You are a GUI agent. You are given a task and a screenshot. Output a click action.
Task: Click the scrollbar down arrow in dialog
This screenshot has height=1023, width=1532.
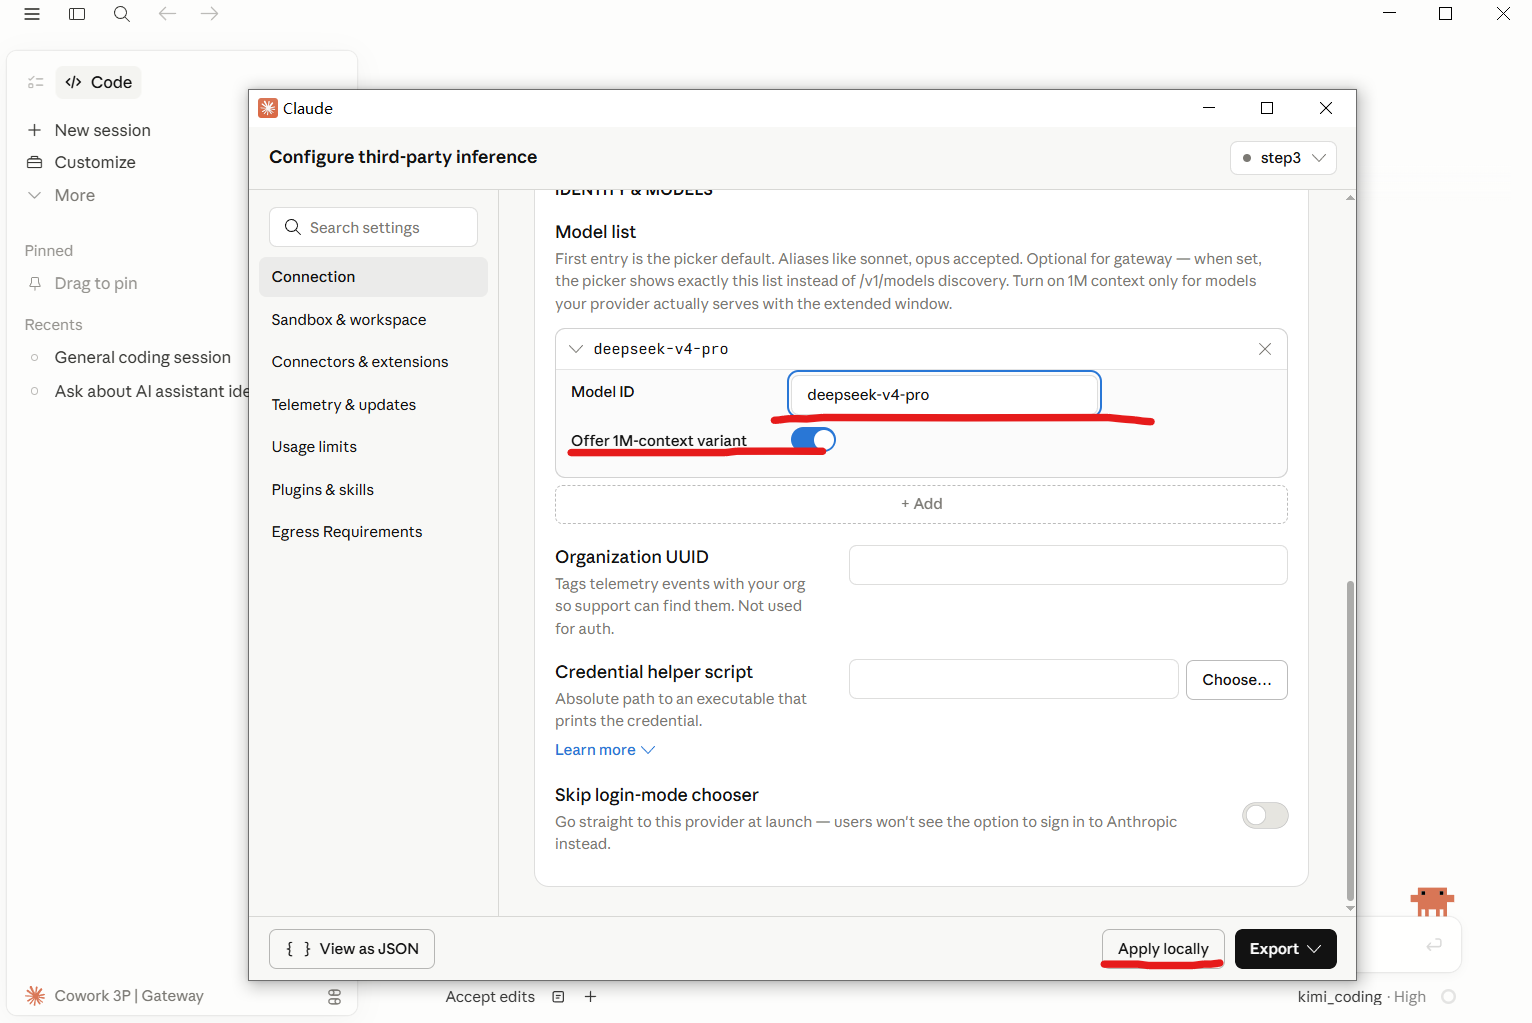(x=1350, y=908)
